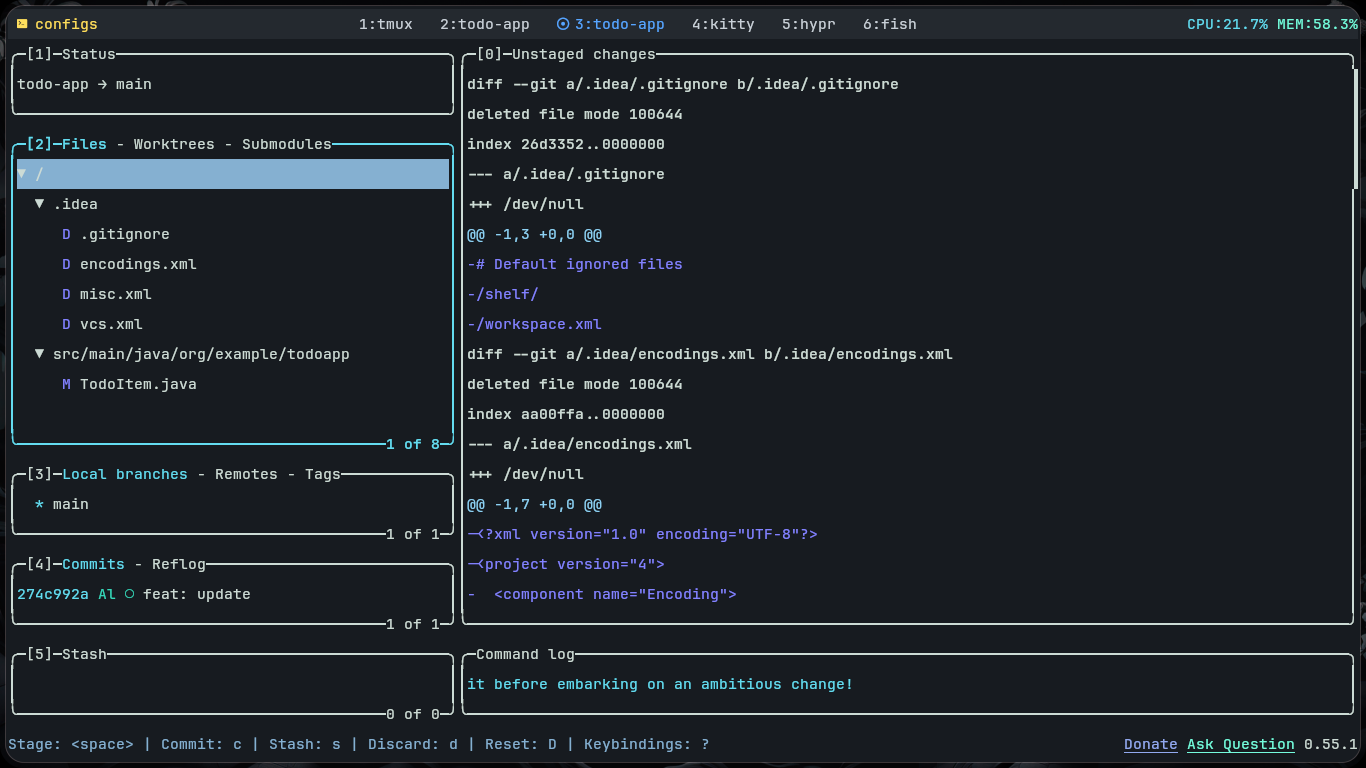The width and height of the screenshot is (1366, 768).
Task: Click the D status marker for misc.xml
Action: pyautogui.click(x=66, y=294)
